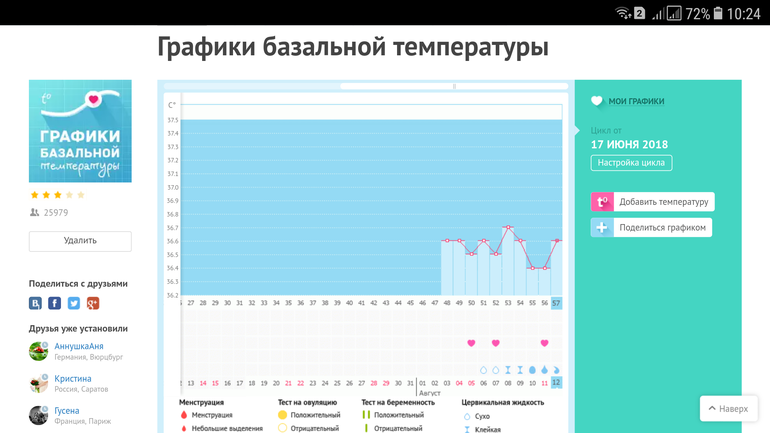Open Настройка цикла settings
770x433 pixels.
(x=631, y=163)
